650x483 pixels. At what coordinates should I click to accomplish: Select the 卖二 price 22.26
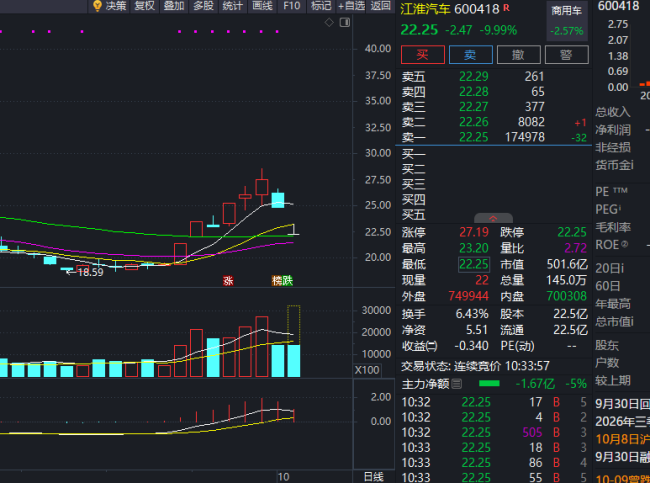click(x=473, y=122)
